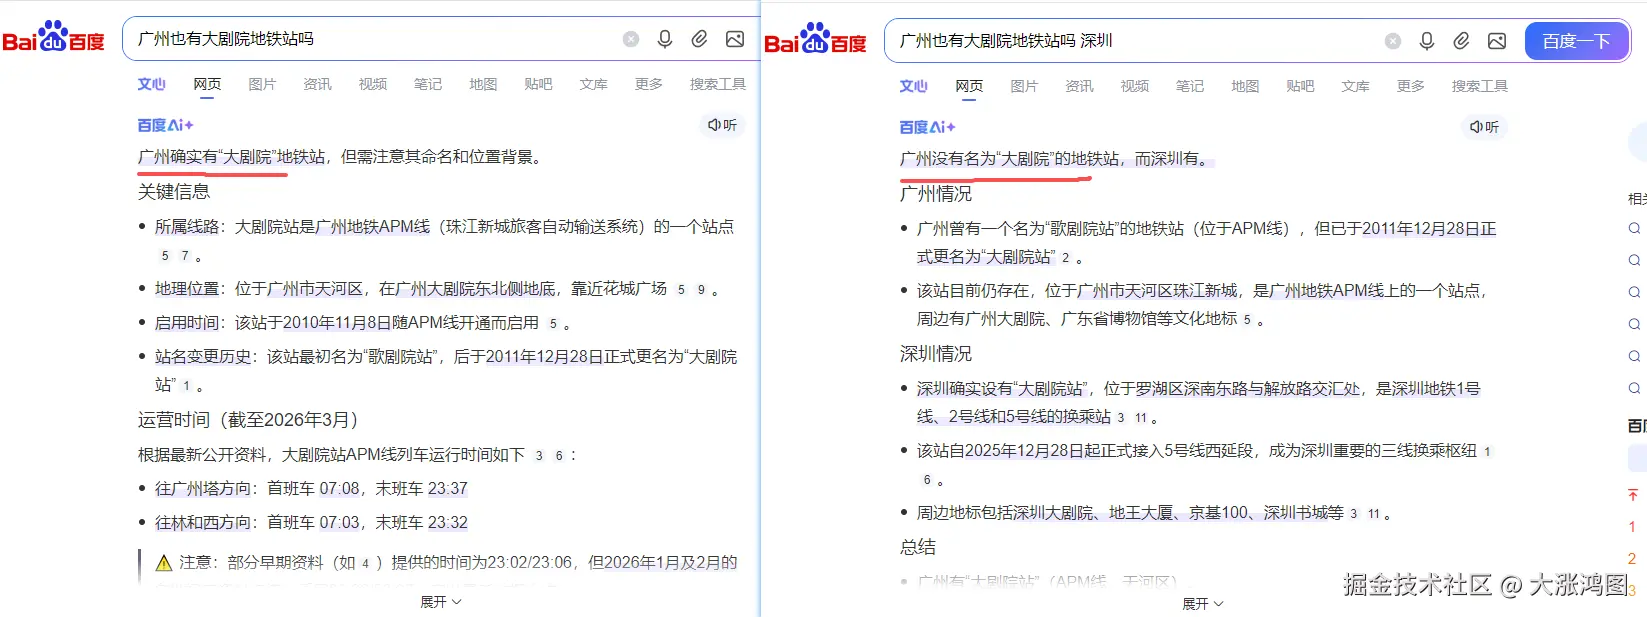Open 笔记 tab in left window
Image resolution: width=1647 pixels, height=617 pixels.
click(428, 84)
